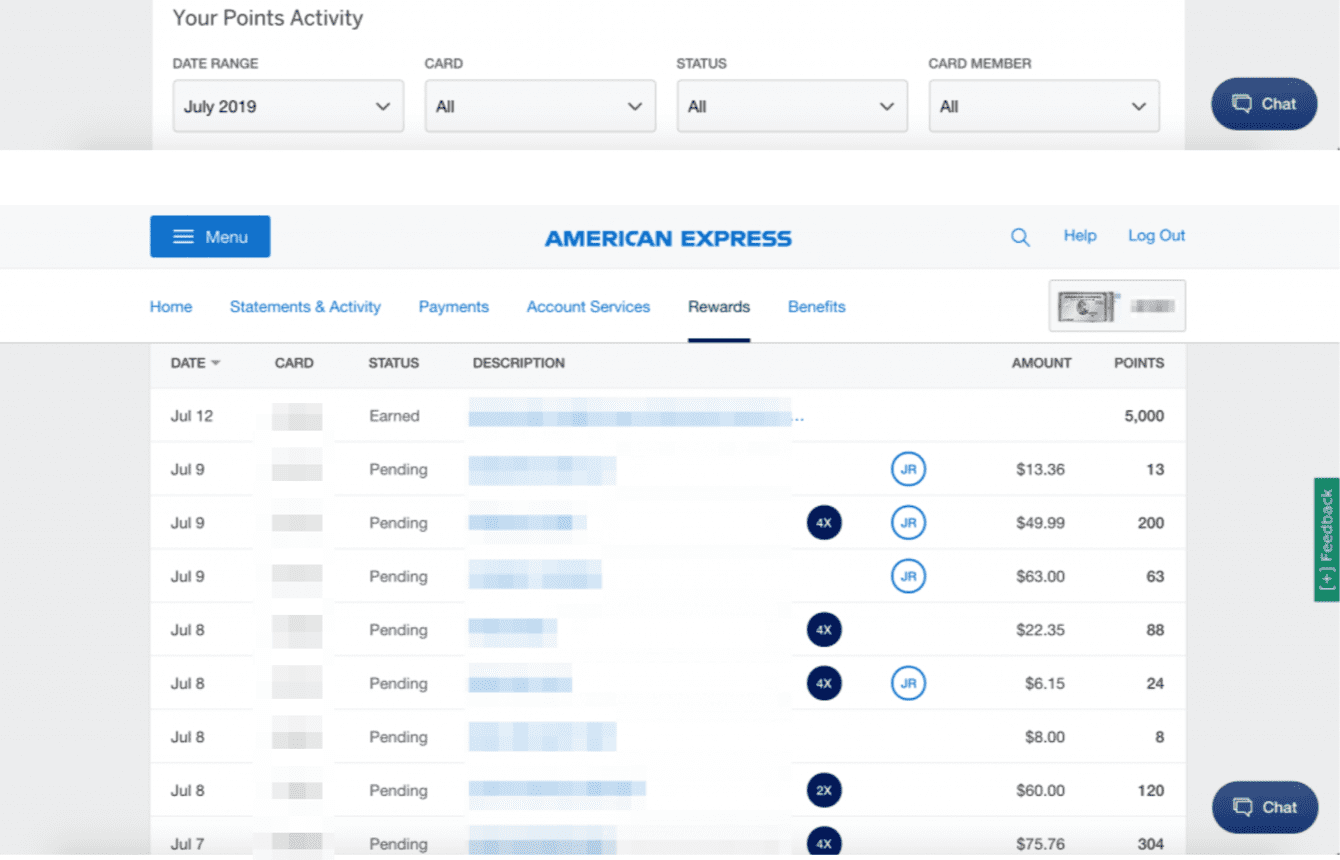Click the JR badge on the $63.00 row
Screen dimensions: 1340x860
pyautogui.click(x=908, y=576)
